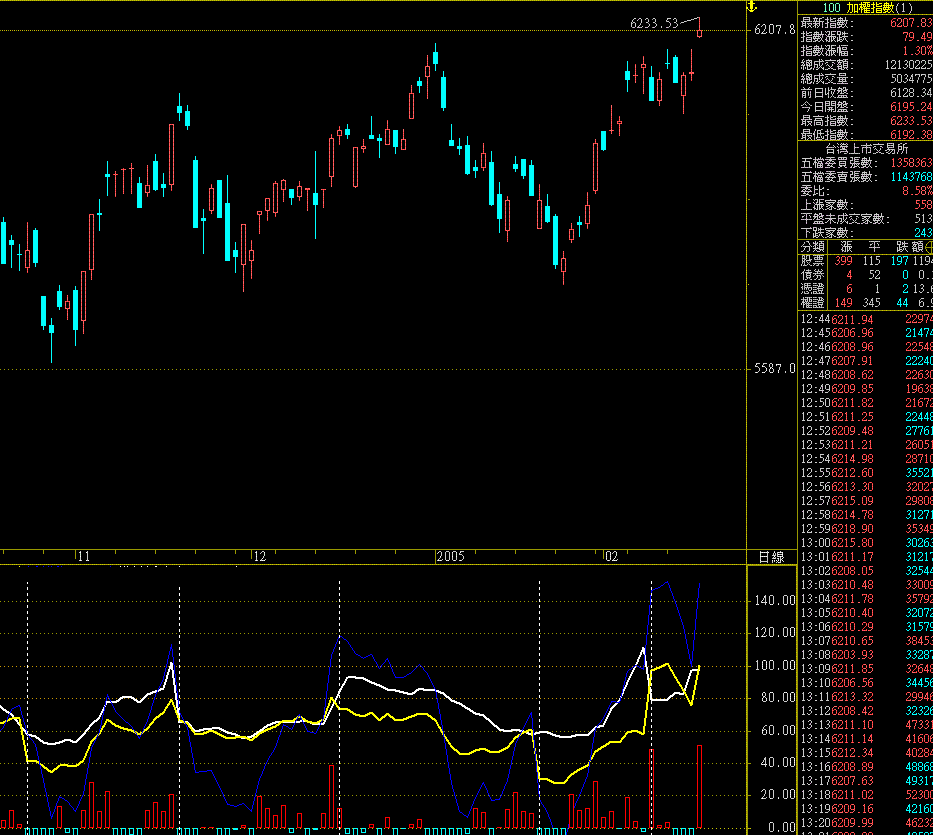Image resolution: width=933 pixels, height=835 pixels.
Task: Click the 100.00 level on indicator axis
Action: click(x=774, y=666)
